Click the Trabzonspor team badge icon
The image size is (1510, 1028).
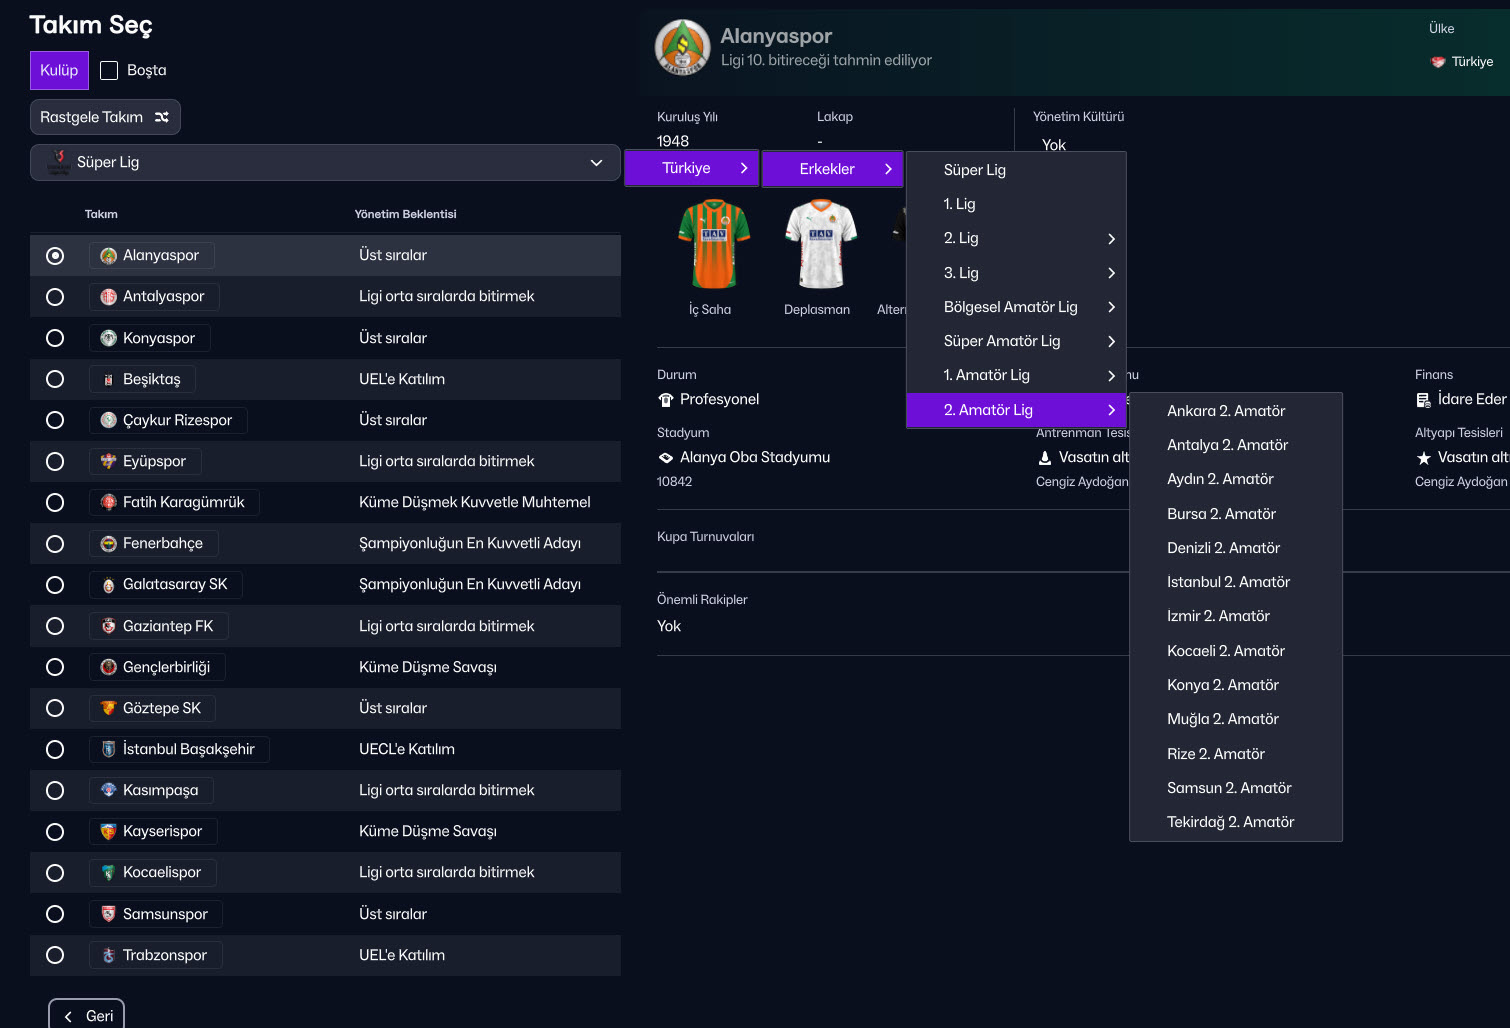coord(109,956)
